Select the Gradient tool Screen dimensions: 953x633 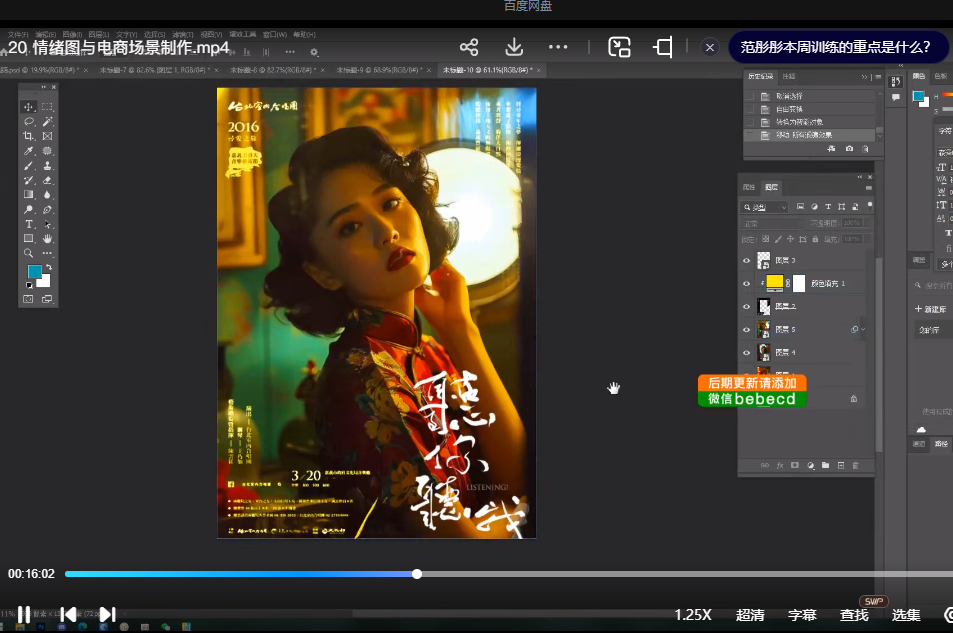pyautogui.click(x=29, y=195)
